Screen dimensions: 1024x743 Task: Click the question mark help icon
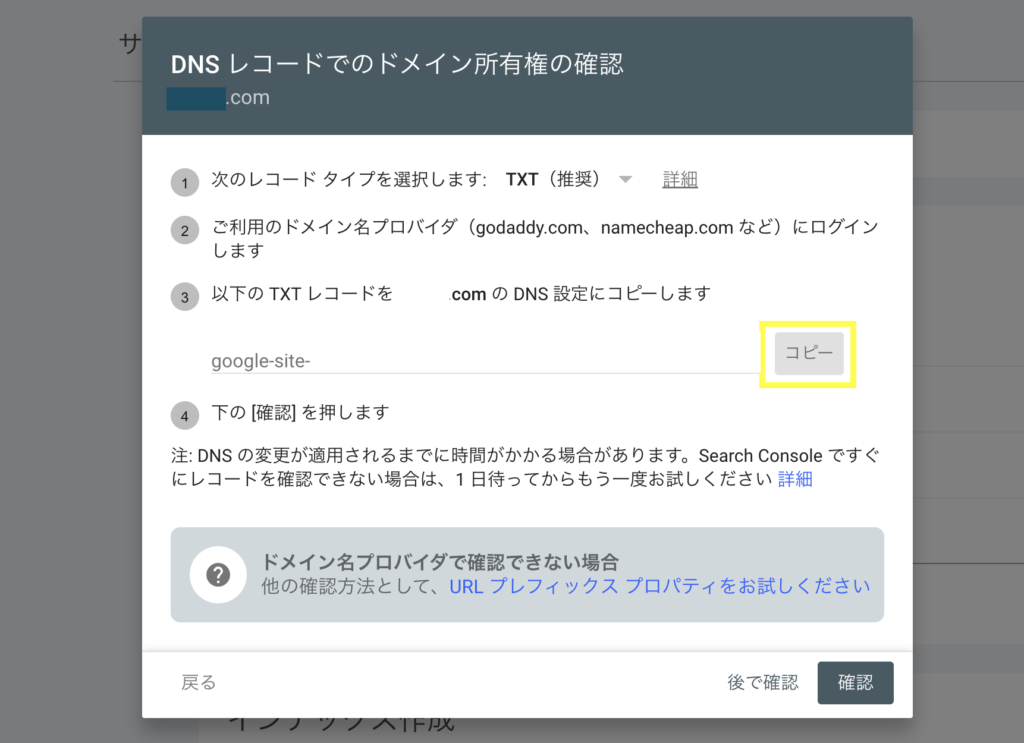[x=218, y=575]
